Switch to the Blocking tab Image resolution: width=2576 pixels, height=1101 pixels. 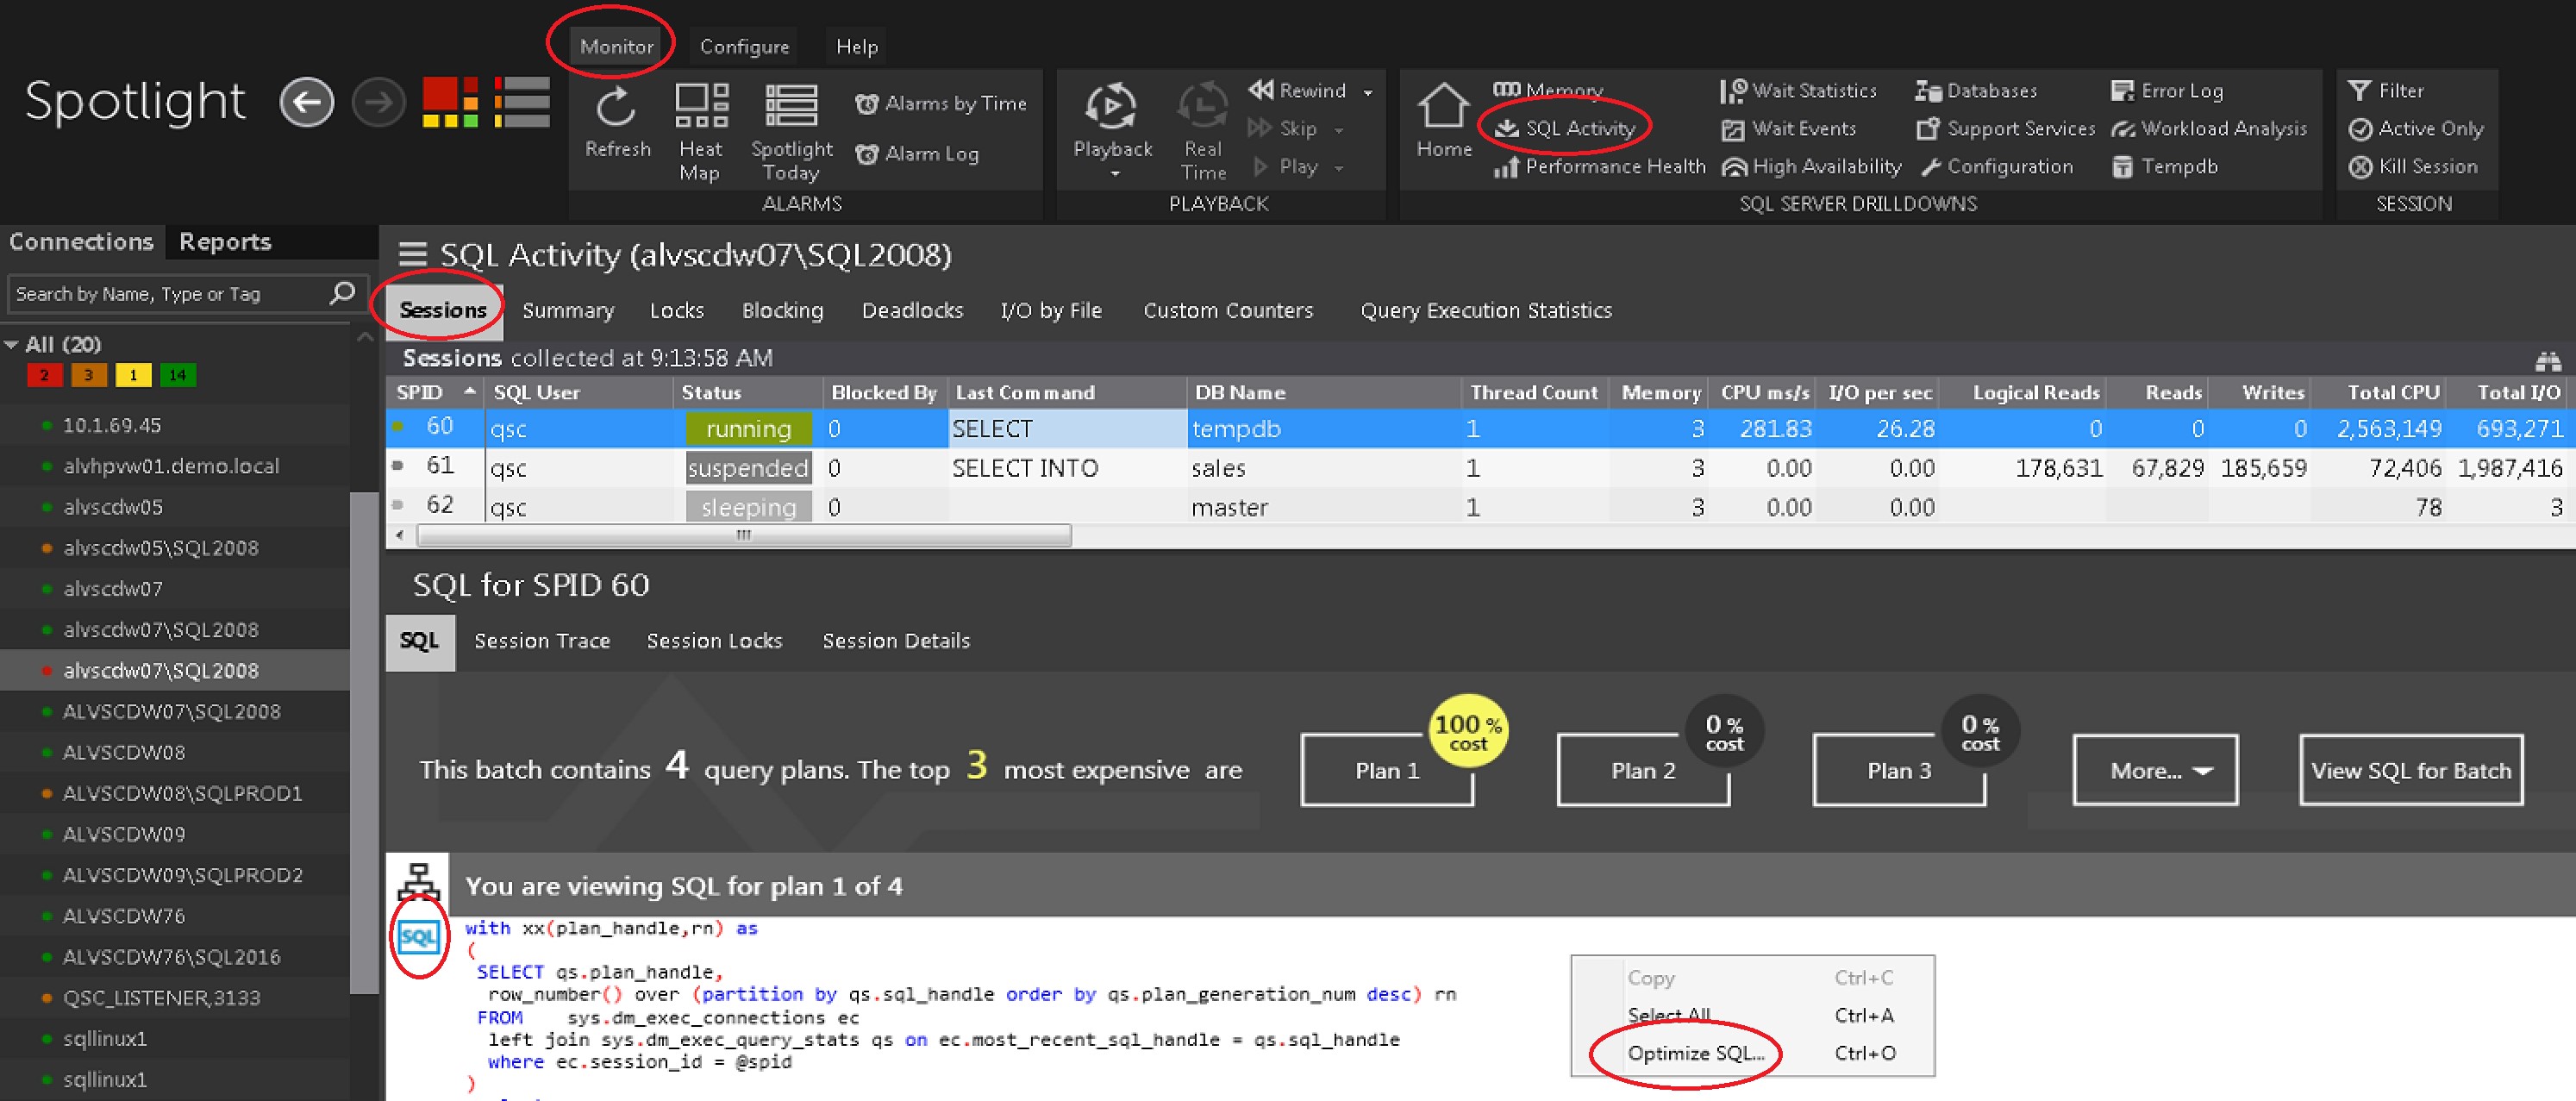pos(782,310)
